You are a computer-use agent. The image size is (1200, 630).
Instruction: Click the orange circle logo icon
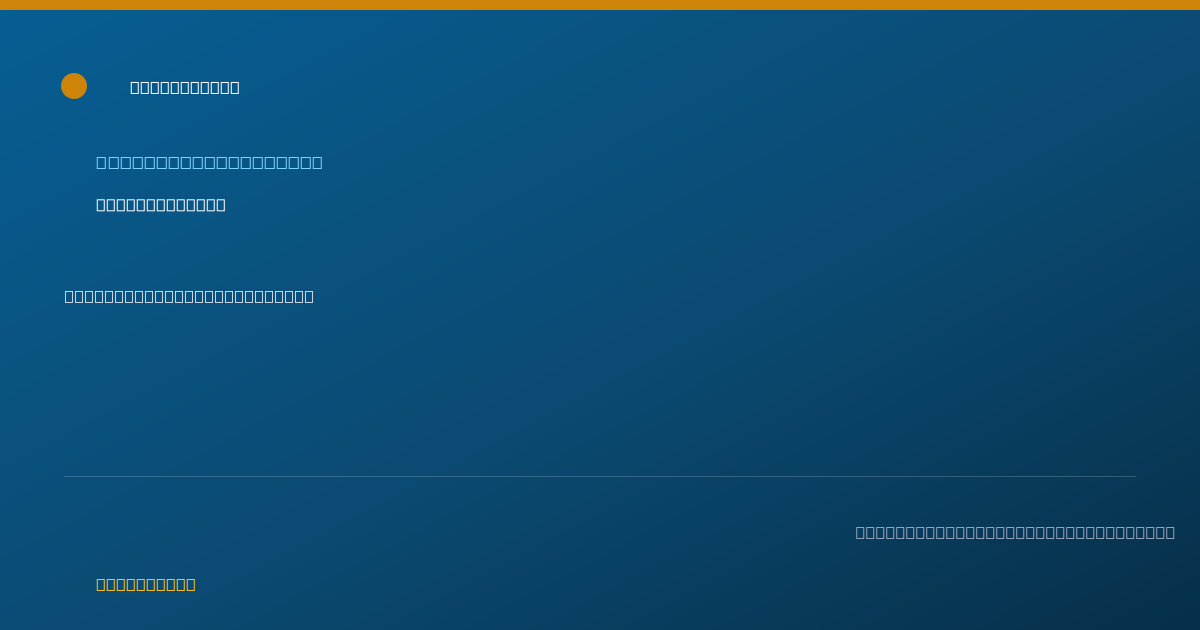[74, 86]
